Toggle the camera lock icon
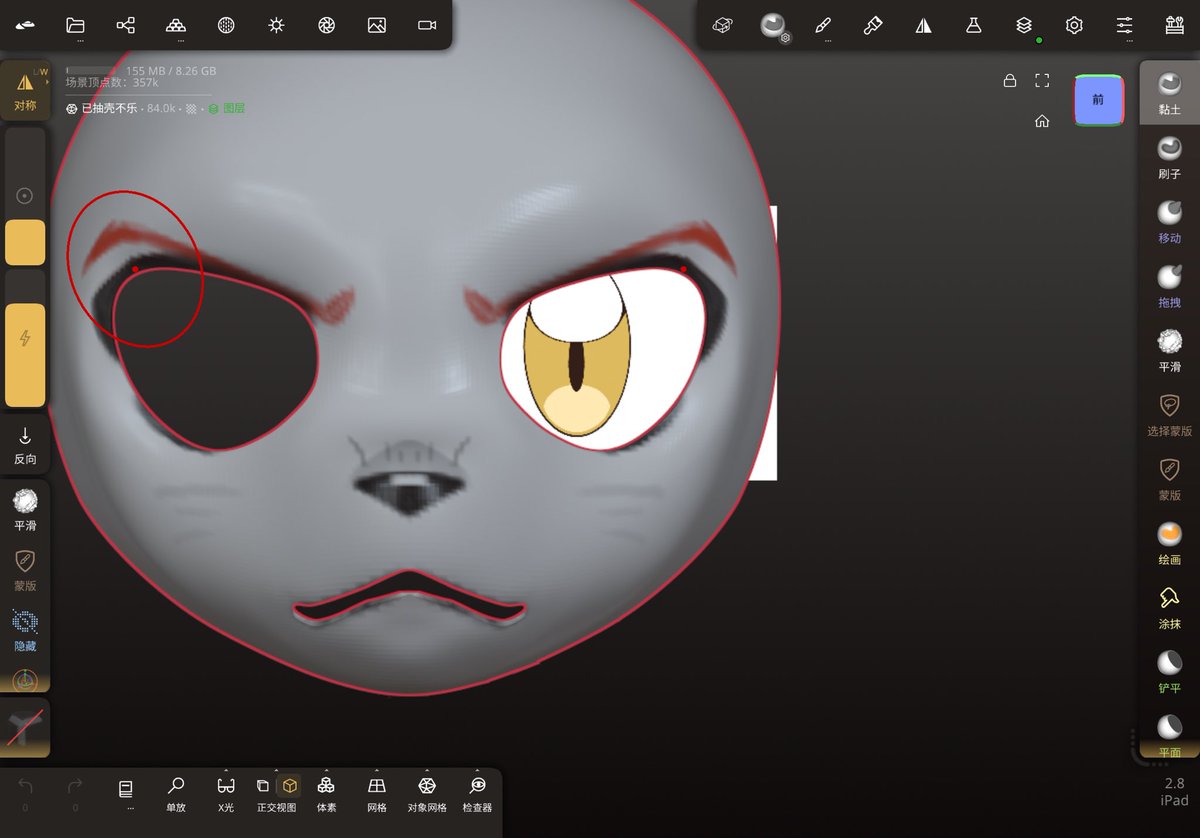This screenshot has width=1200, height=838. (x=1010, y=81)
